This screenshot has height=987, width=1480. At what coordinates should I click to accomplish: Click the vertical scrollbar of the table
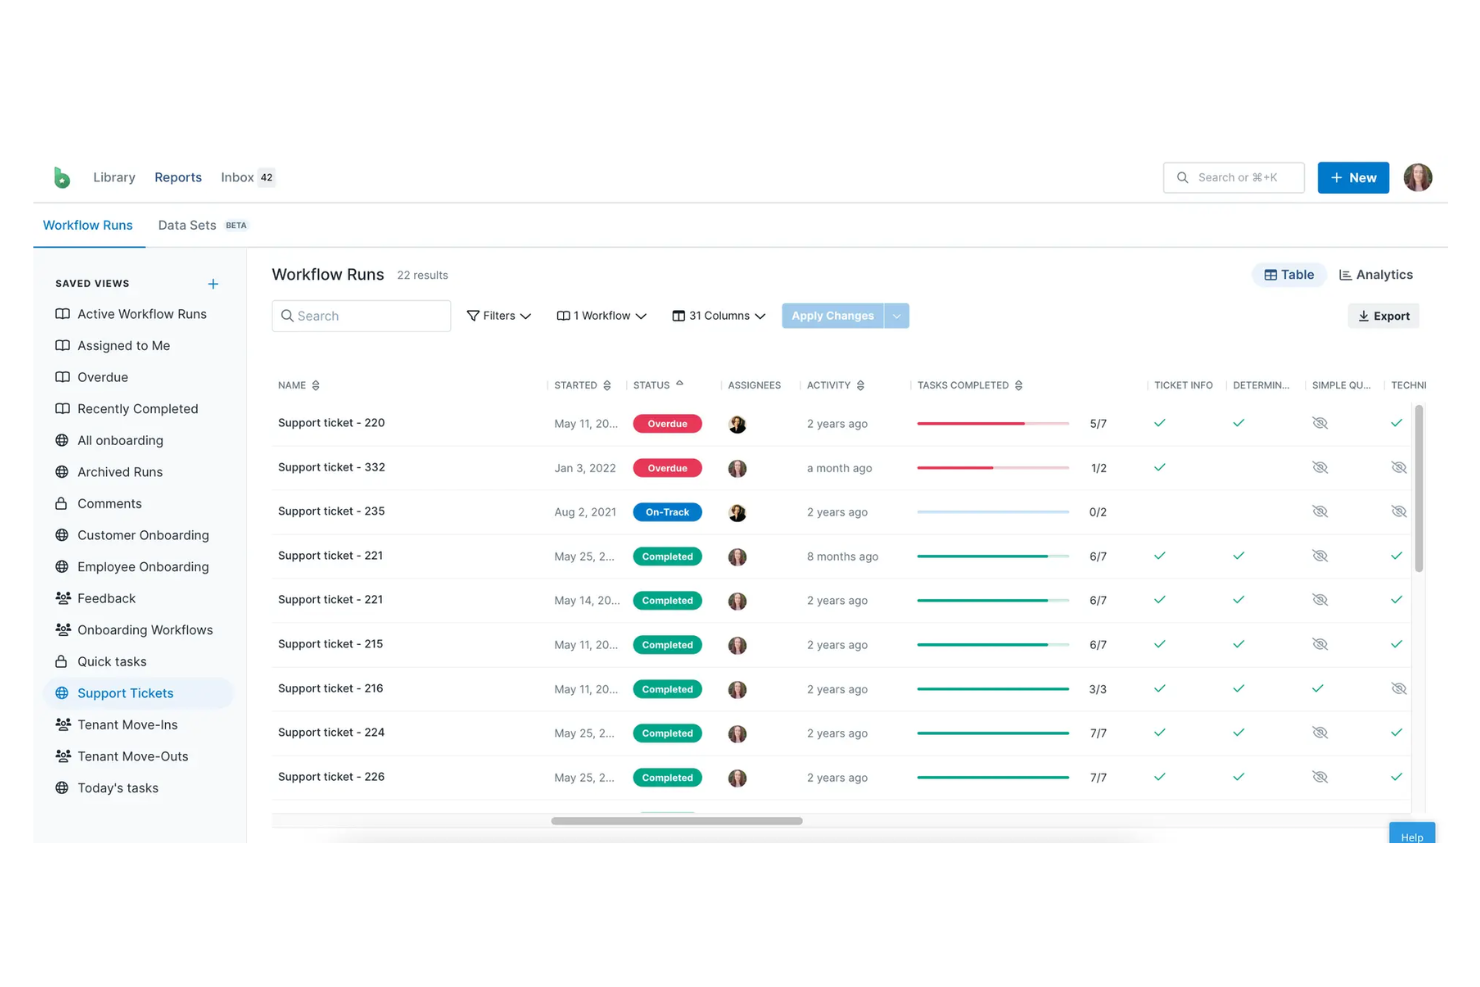click(1419, 488)
